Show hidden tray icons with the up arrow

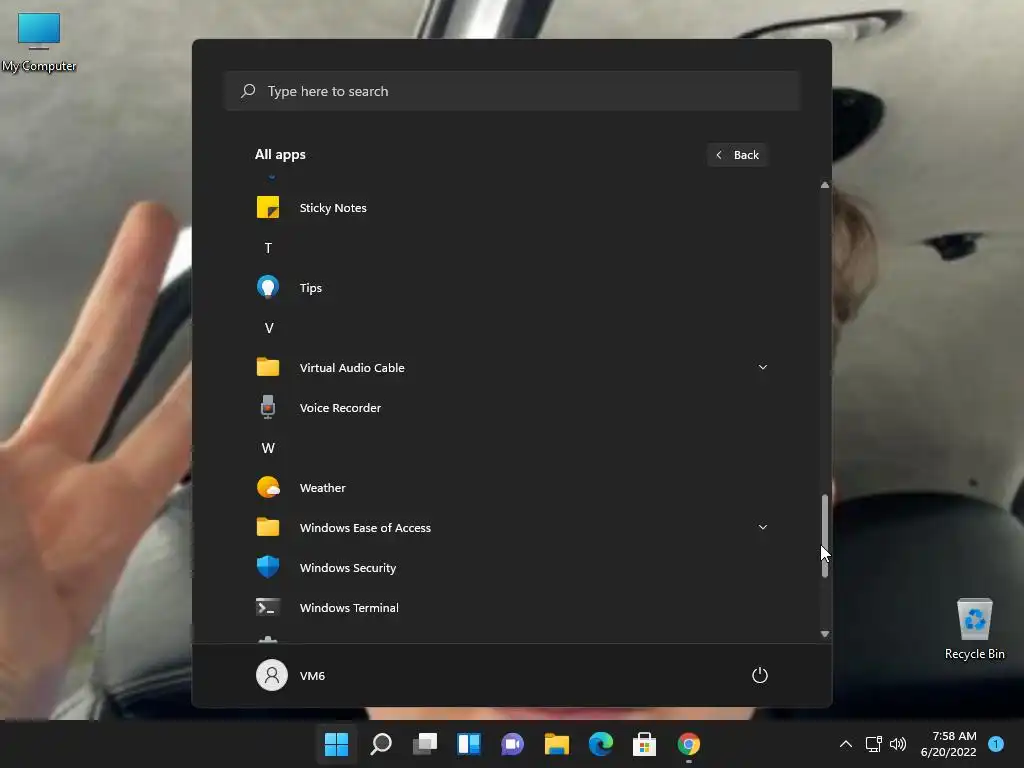(x=846, y=744)
